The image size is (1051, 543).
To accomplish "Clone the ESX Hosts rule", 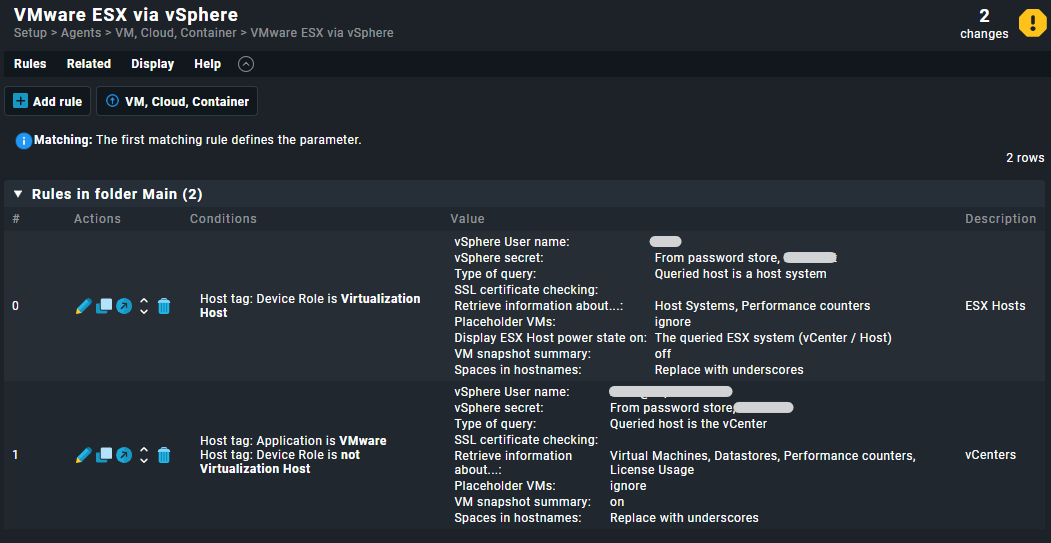I will (104, 306).
